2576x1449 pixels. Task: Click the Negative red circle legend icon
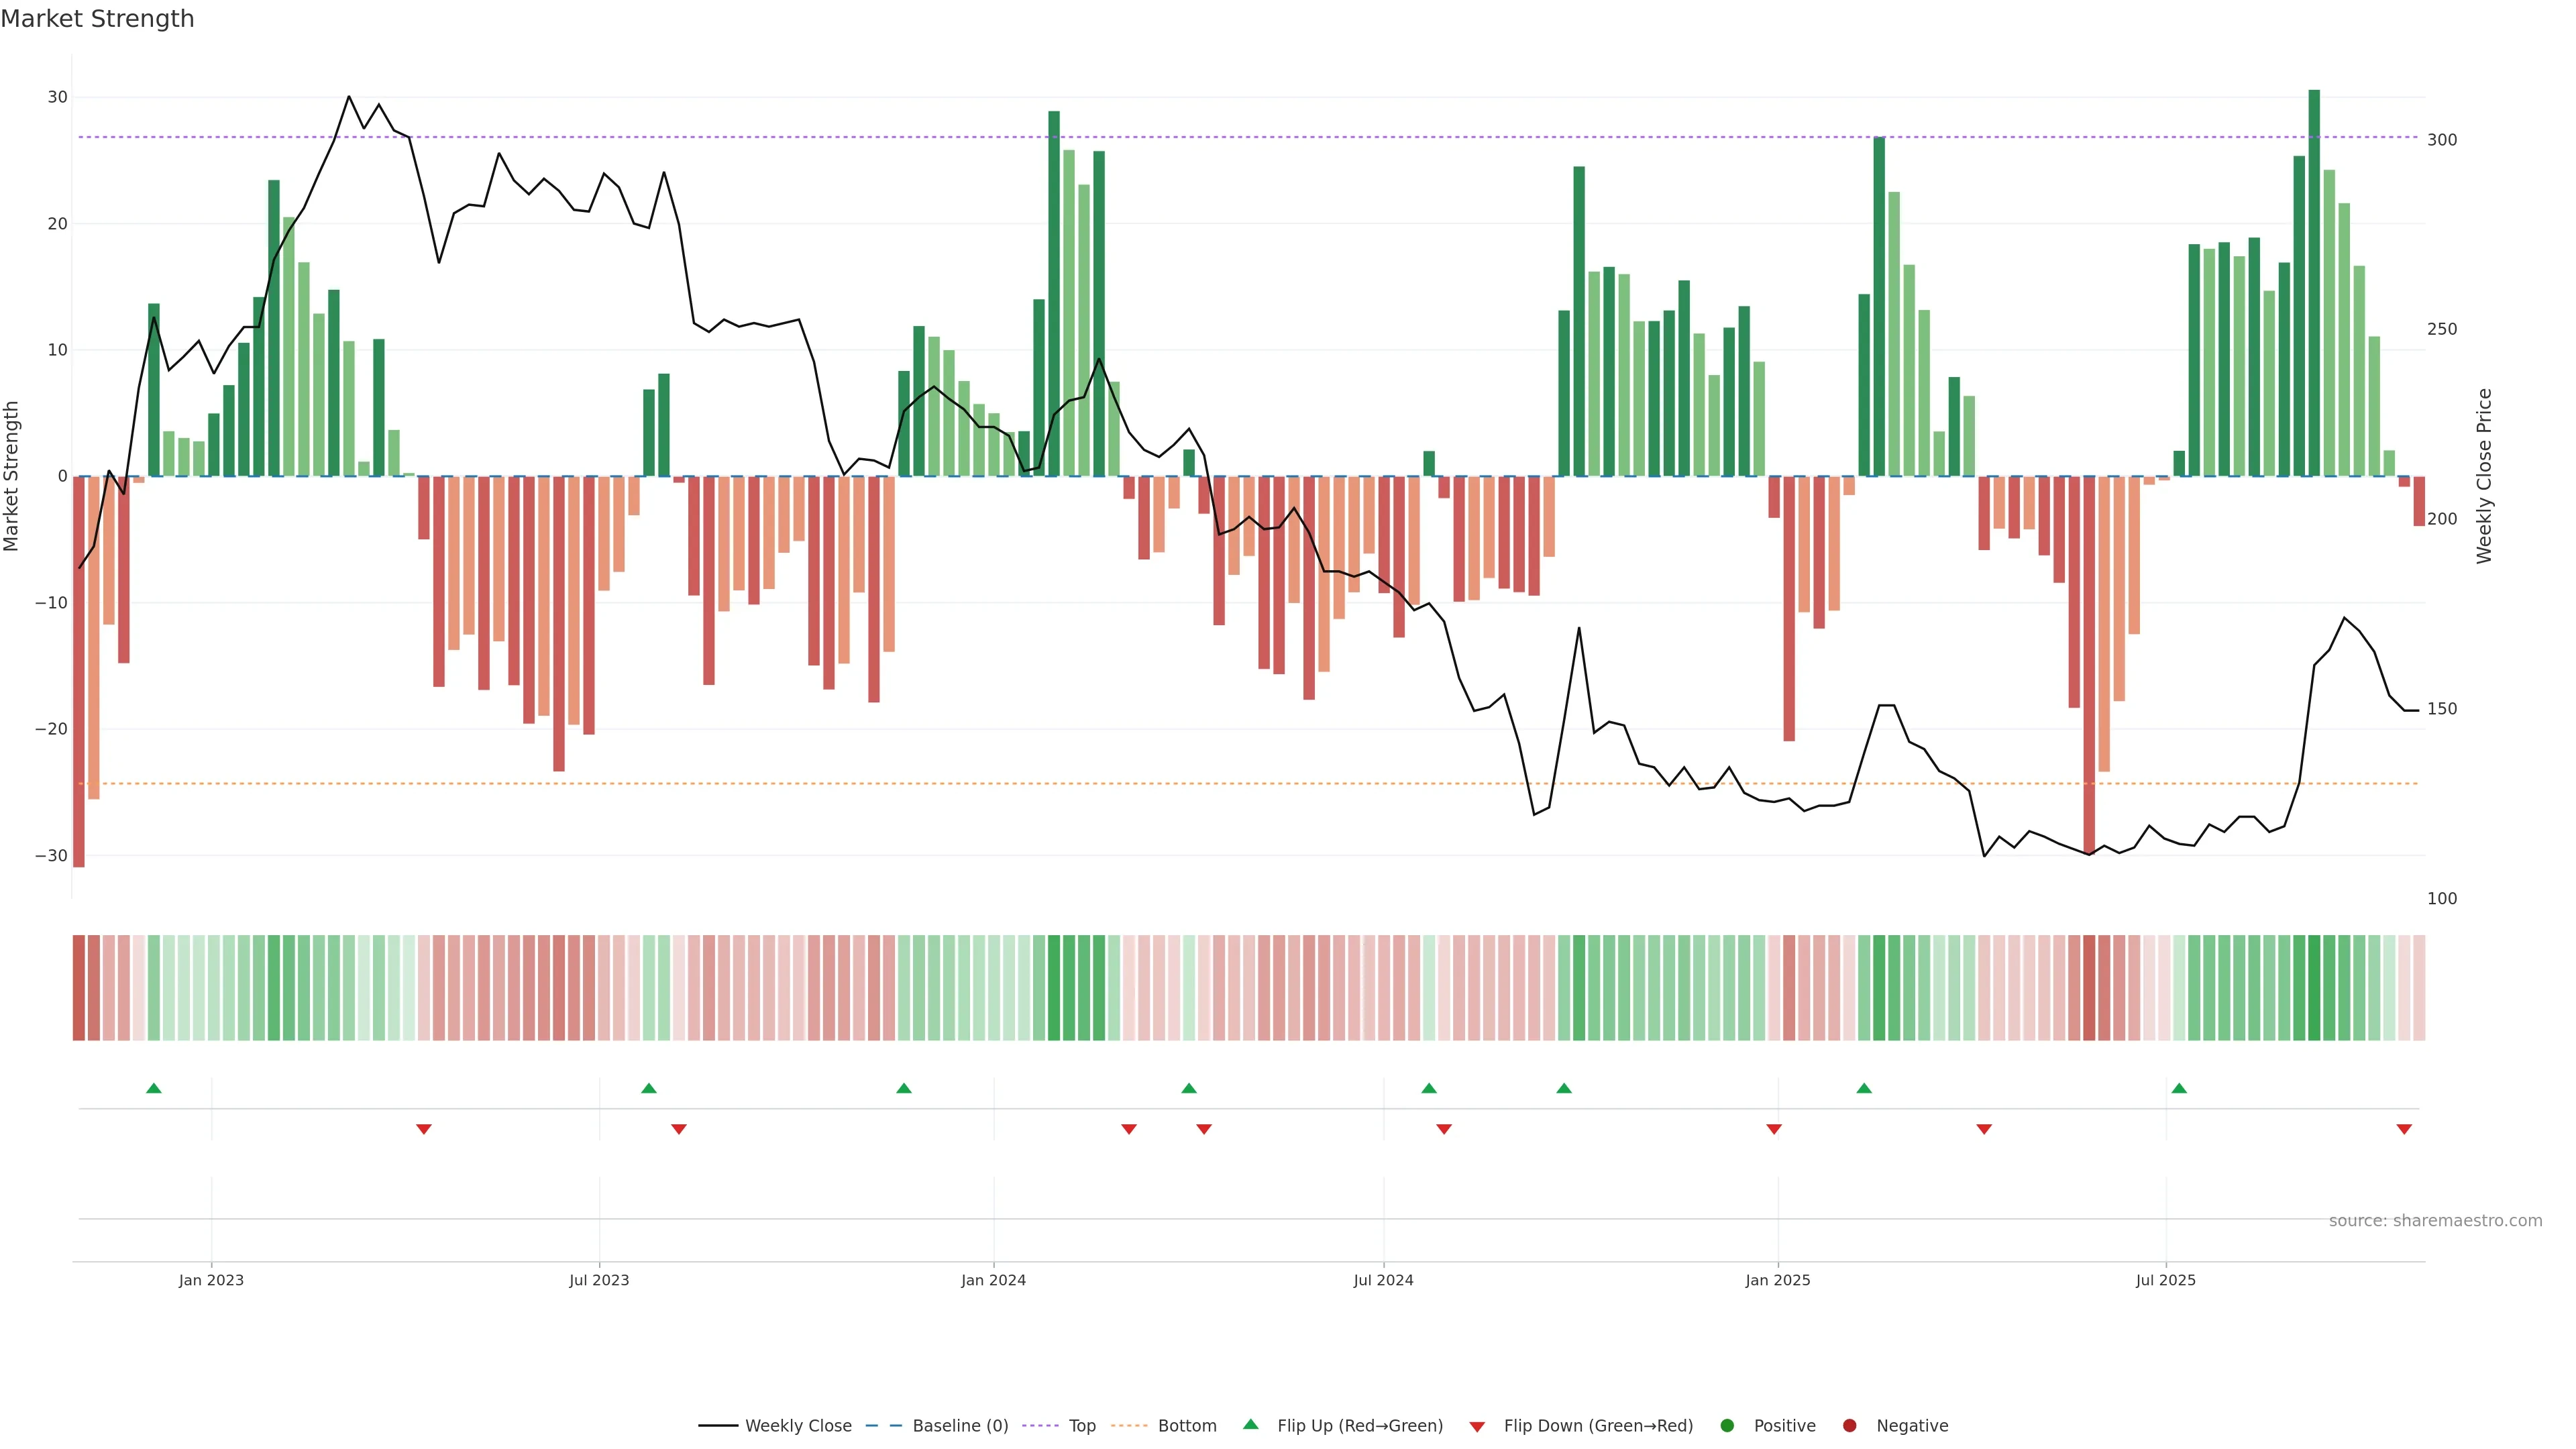point(1849,1426)
